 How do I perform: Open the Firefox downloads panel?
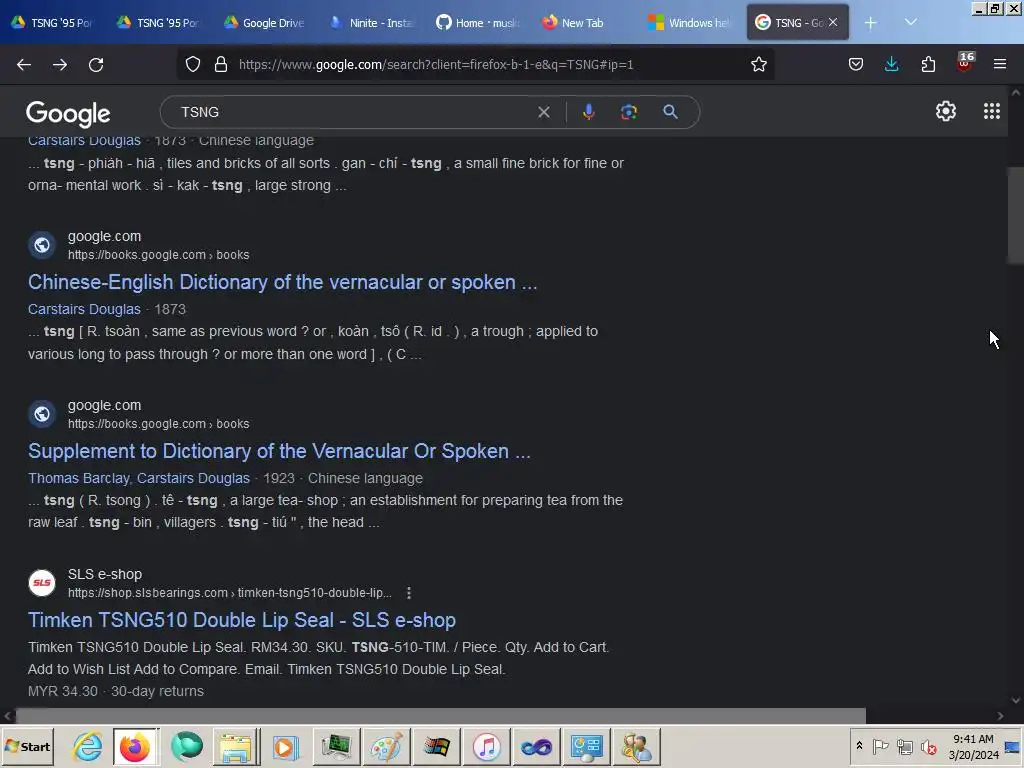[x=891, y=65]
